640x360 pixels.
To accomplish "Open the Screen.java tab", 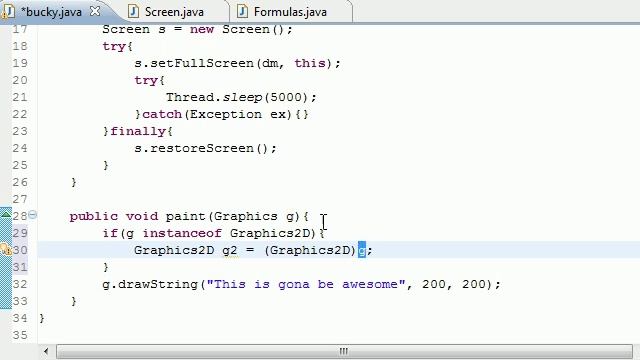I will coord(174,12).
